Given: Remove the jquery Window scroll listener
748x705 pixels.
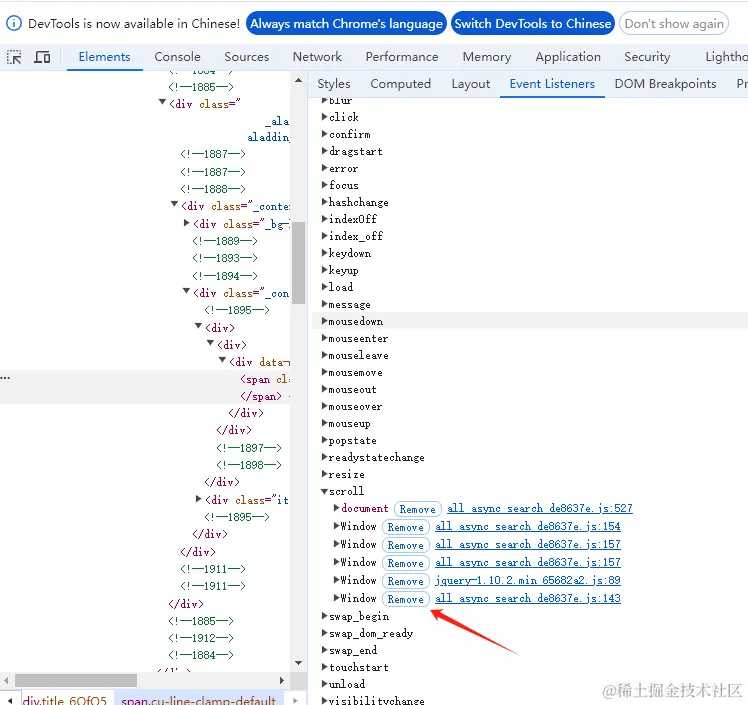Looking at the screenshot, I should 405,581.
